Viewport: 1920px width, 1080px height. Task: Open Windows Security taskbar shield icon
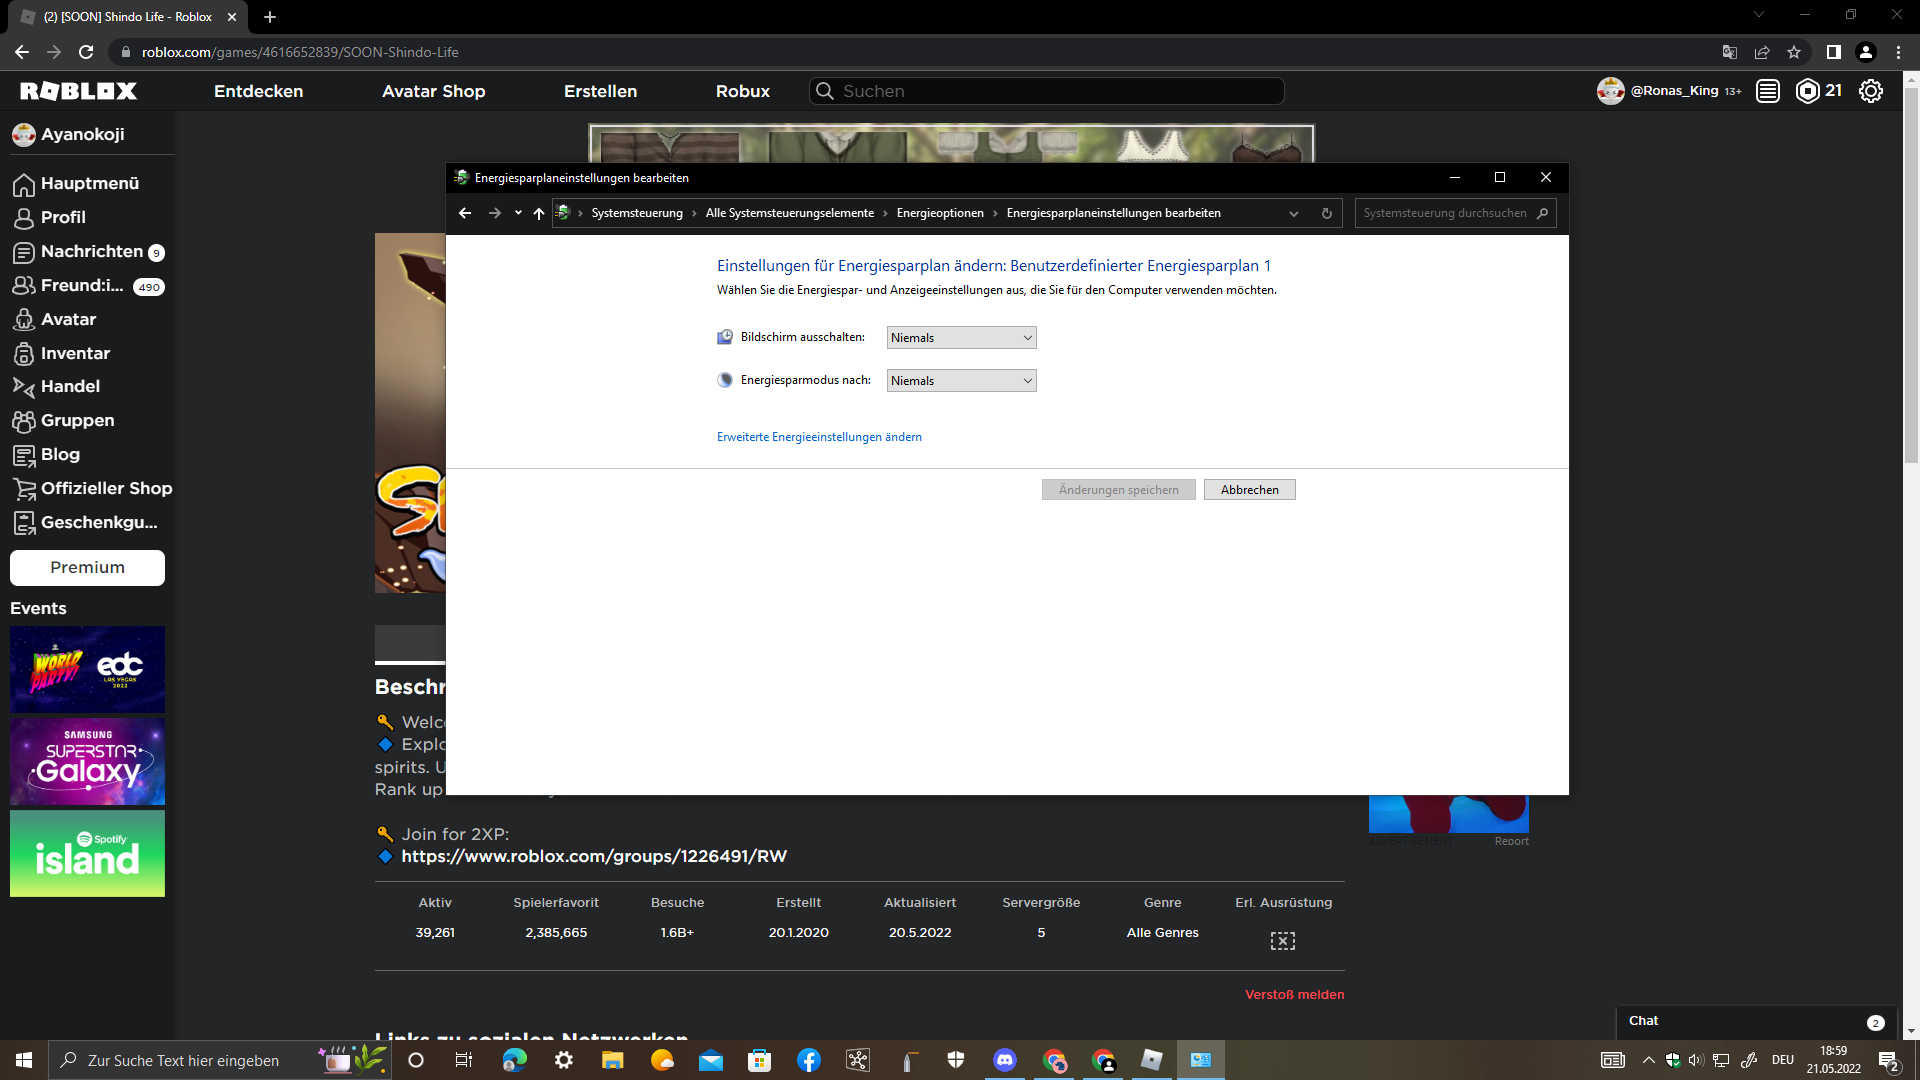956,1060
